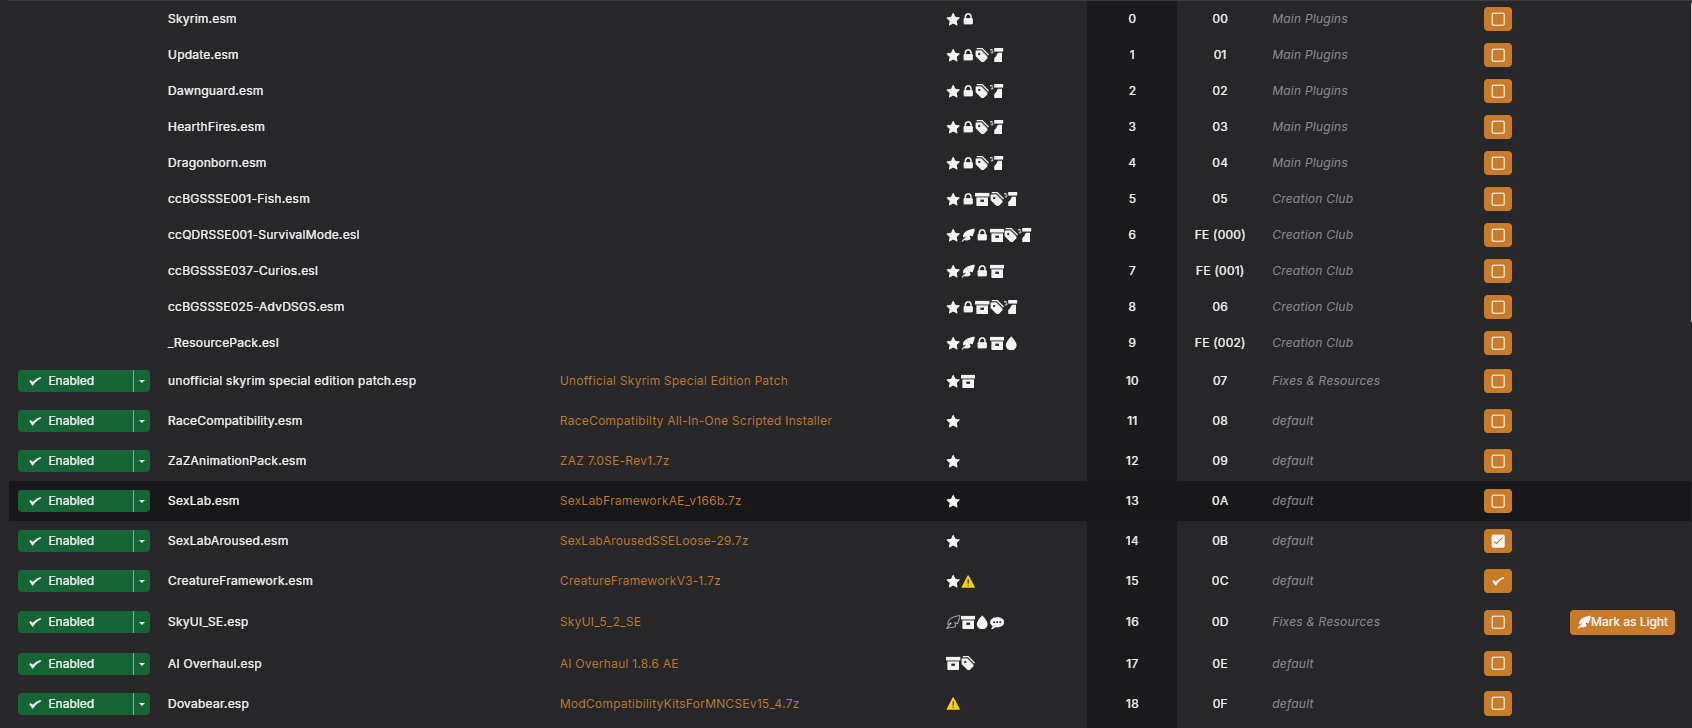Click the warning triangle beside CreatureFramework.esm
Image resolution: width=1692 pixels, height=728 pixels.
tap(968, 582)
